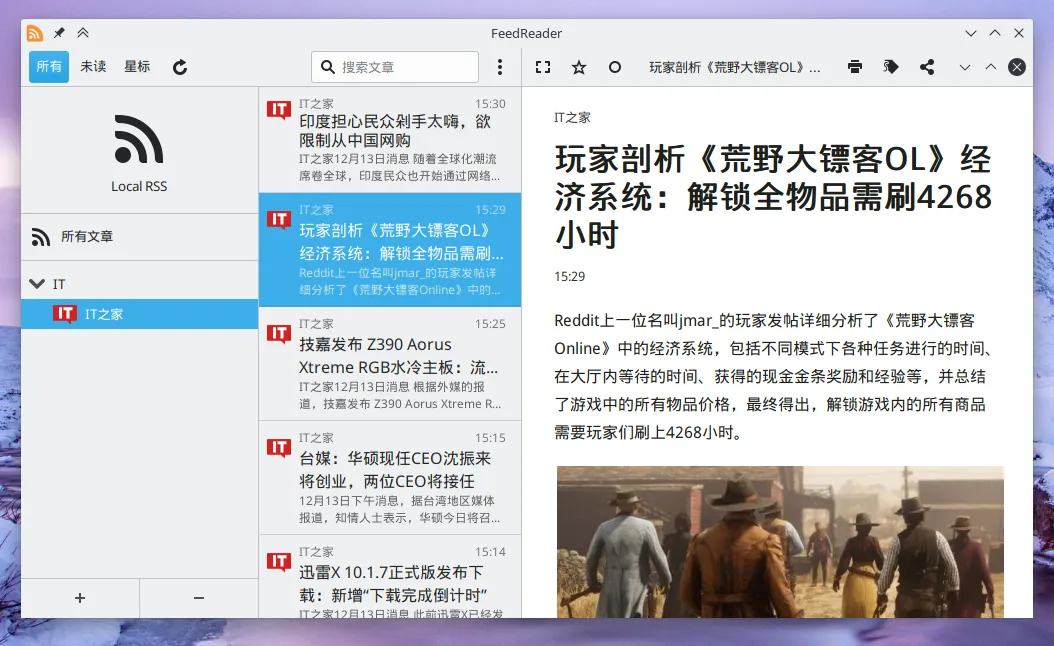Close the article with the round X button
1054x646 pixels.
point(1017,67)
